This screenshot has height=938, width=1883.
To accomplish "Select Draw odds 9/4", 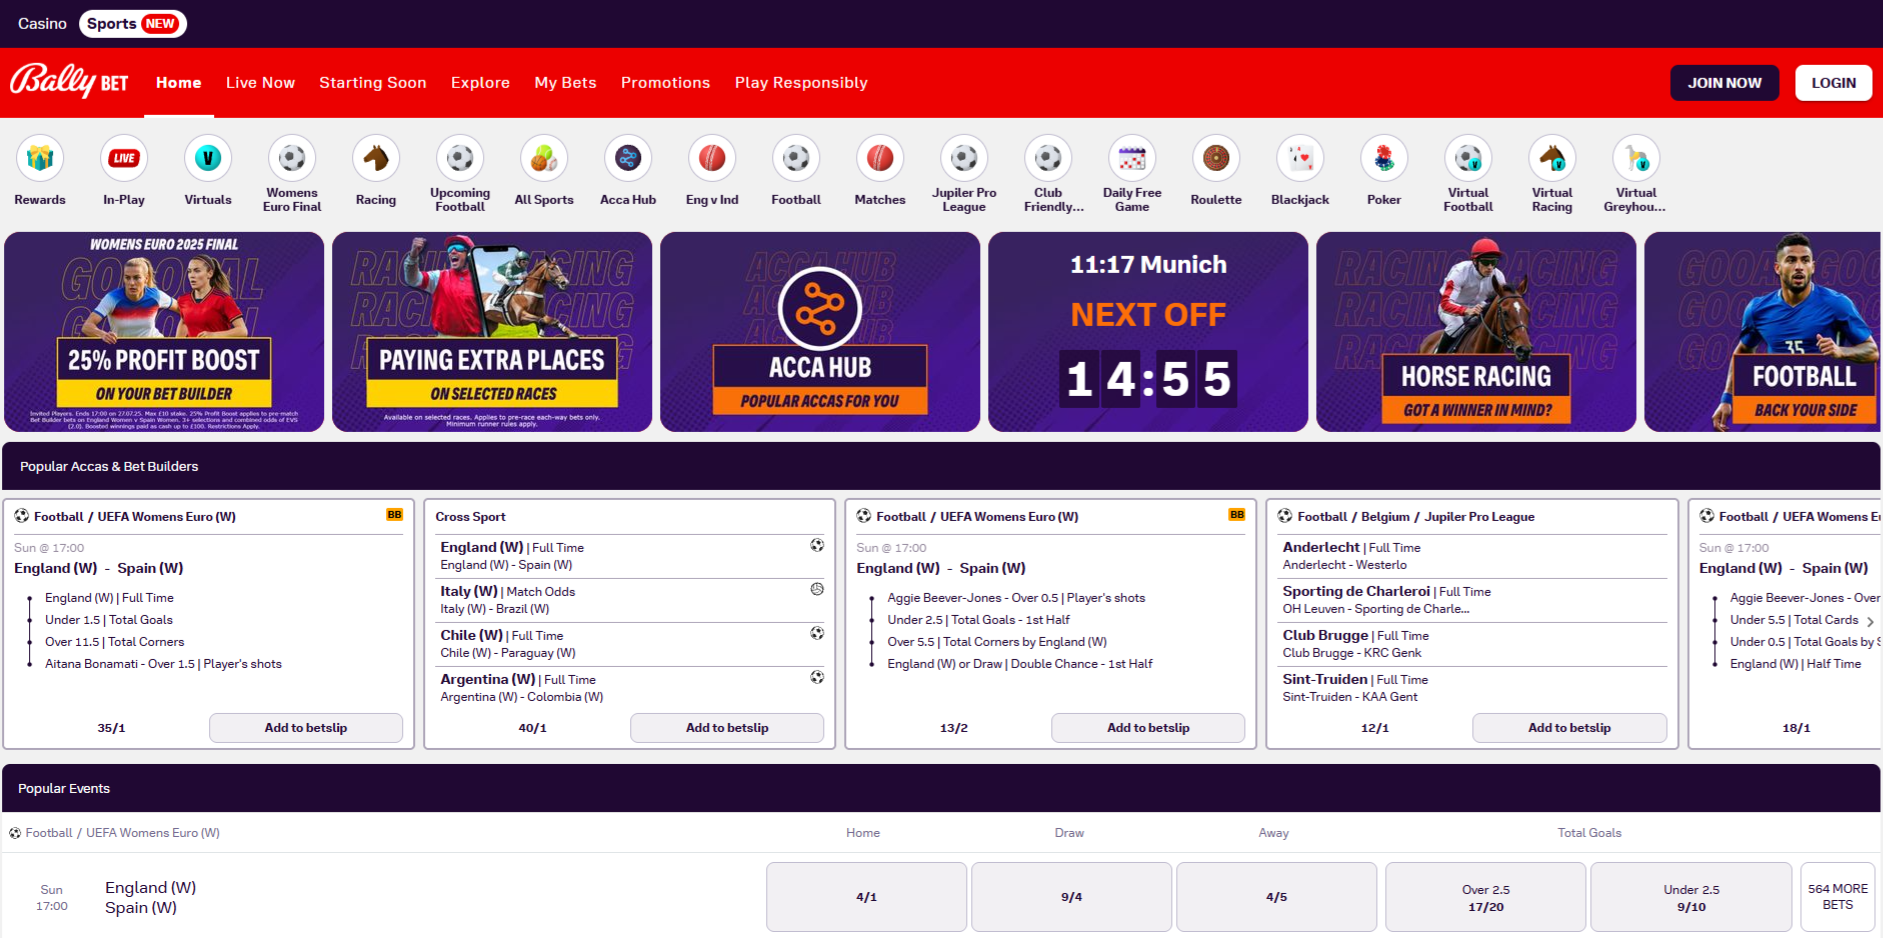I will click(1071, 897).
